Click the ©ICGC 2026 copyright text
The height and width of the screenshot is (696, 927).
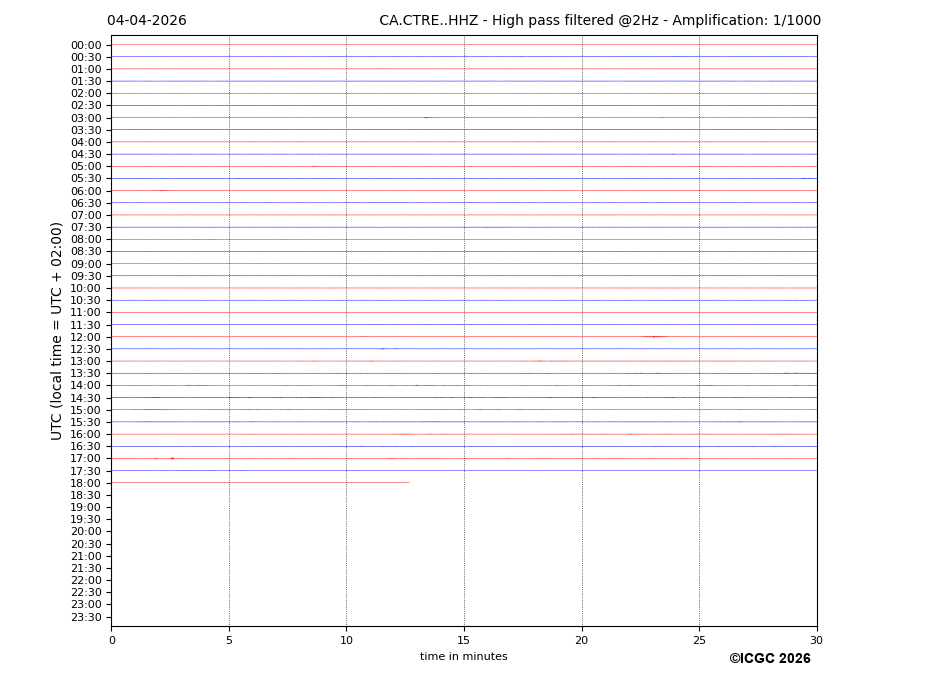point(769,659)
